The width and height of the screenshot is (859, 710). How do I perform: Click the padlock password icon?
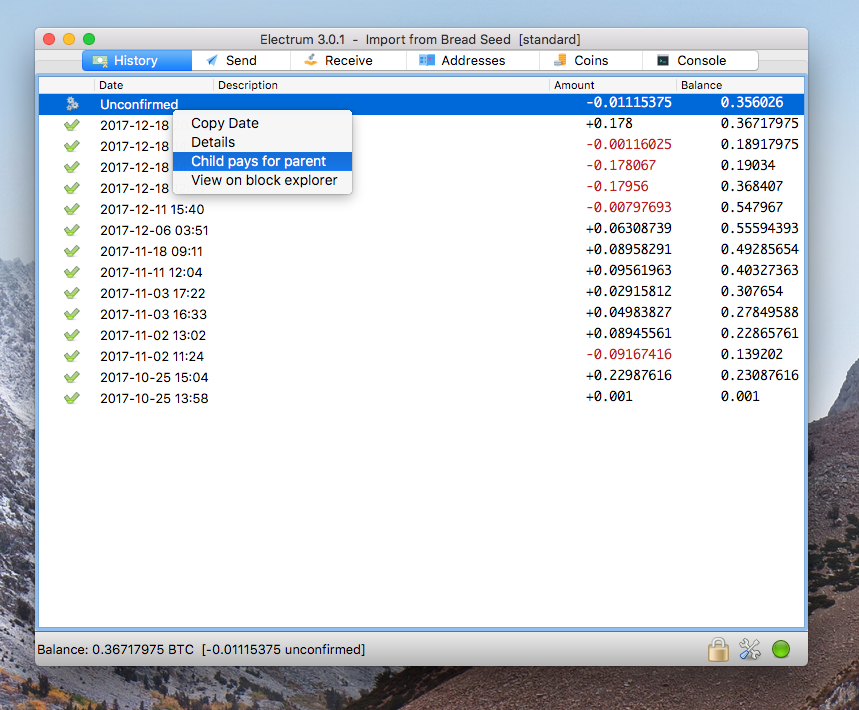(718, 650)
